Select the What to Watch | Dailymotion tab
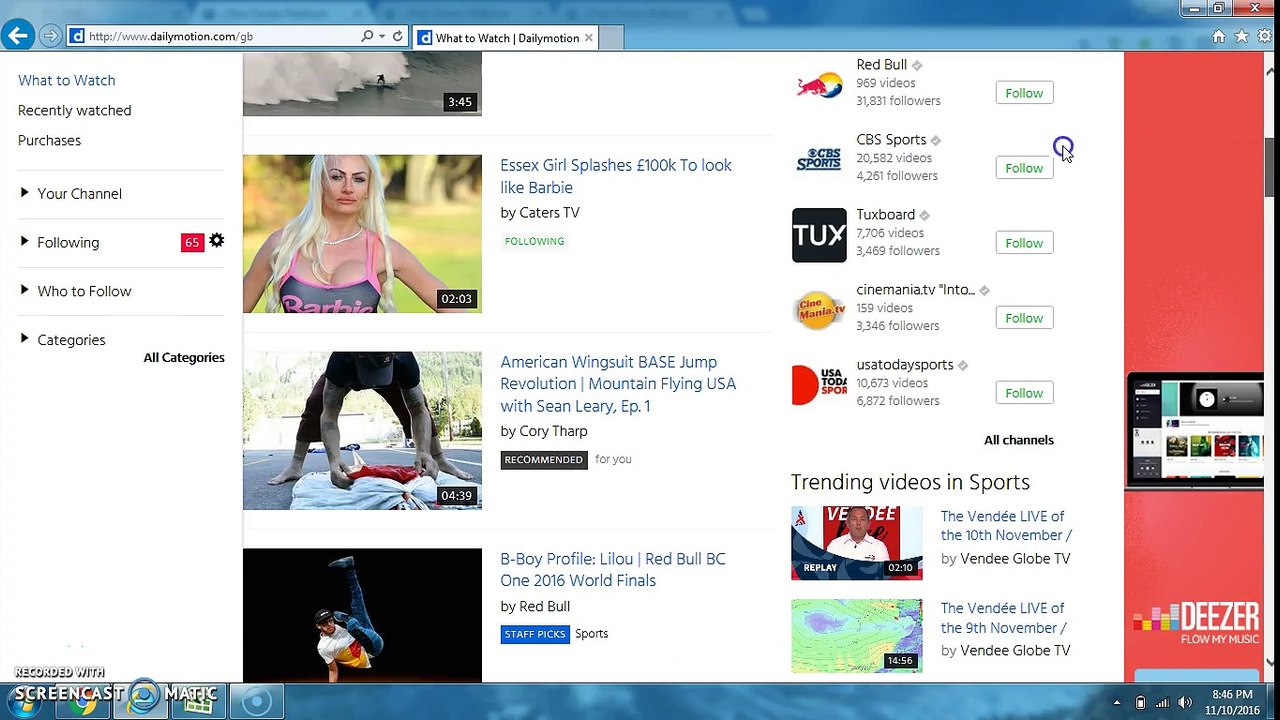Screen dimensions: 1280x720 (507, 38)
